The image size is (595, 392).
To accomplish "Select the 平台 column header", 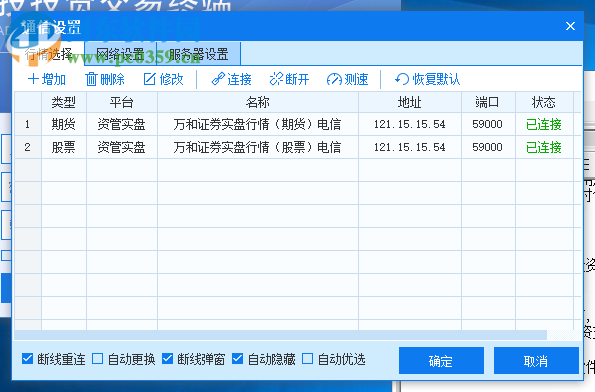I will click(122, 102).
